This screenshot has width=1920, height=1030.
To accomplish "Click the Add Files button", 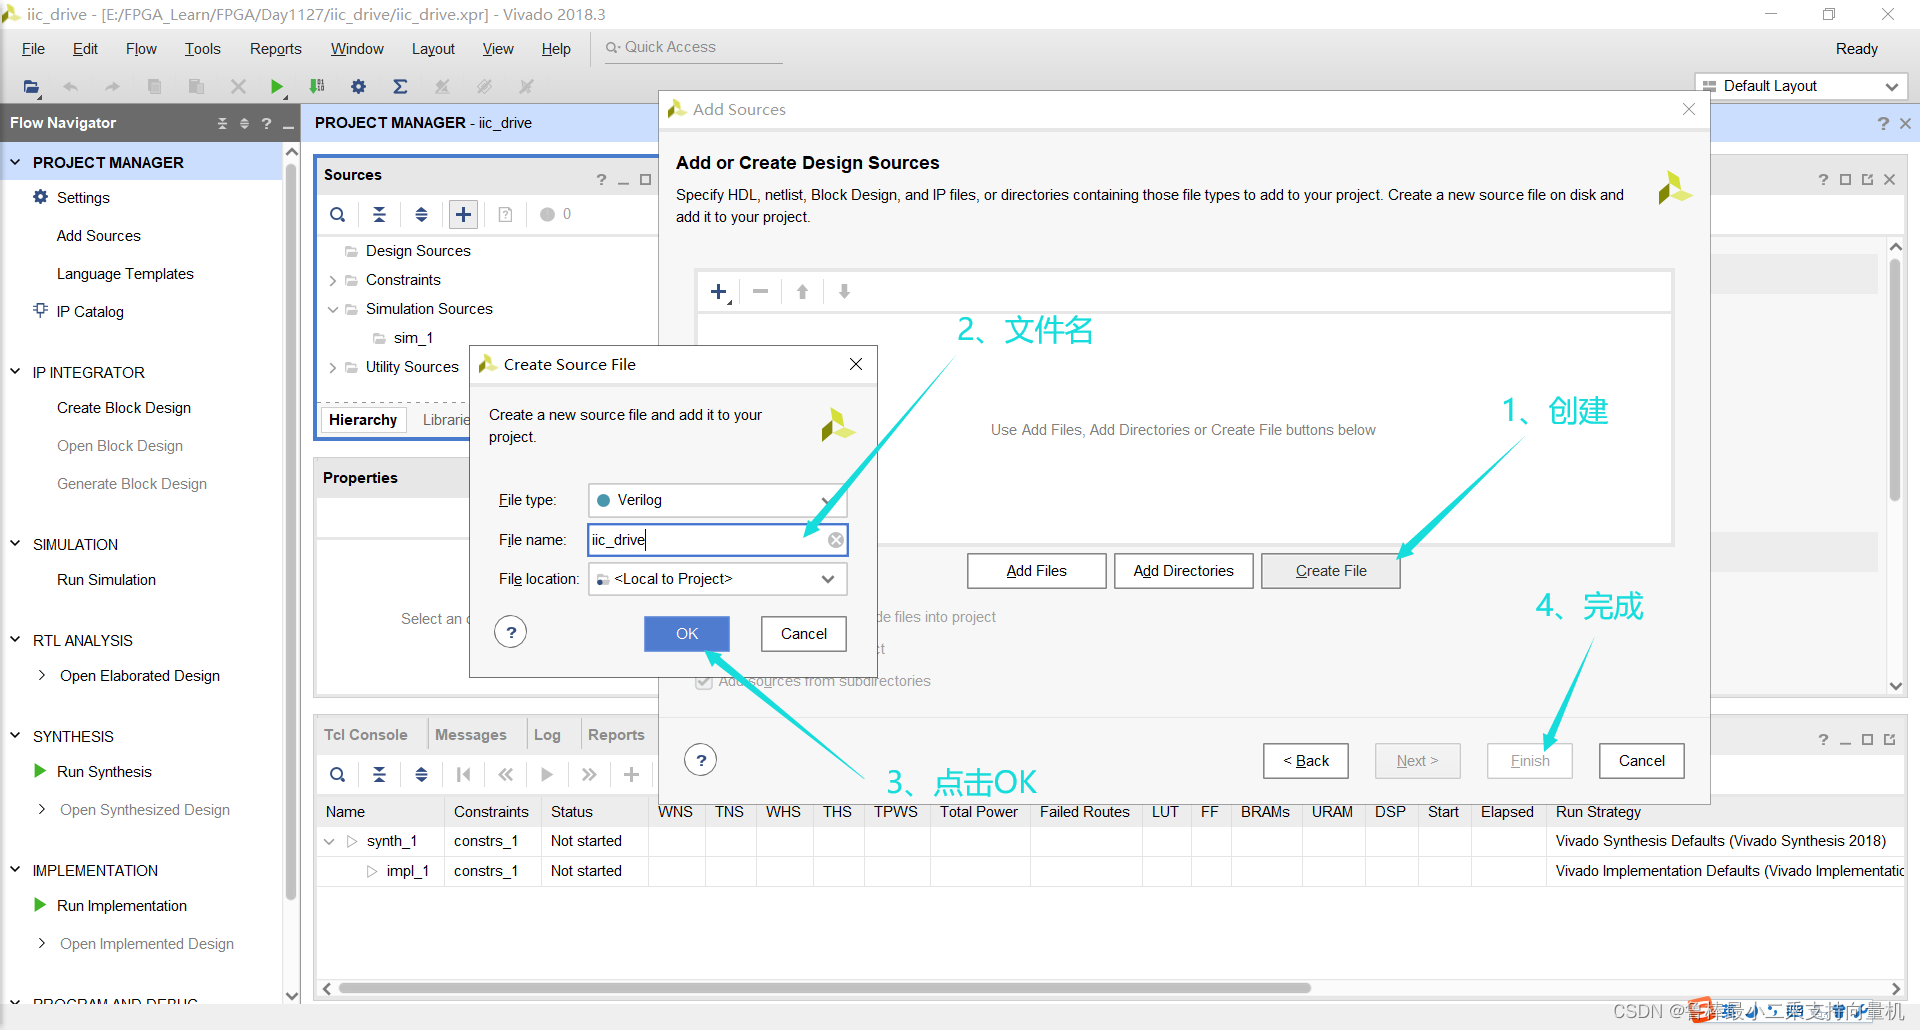I will (1037, 571).
